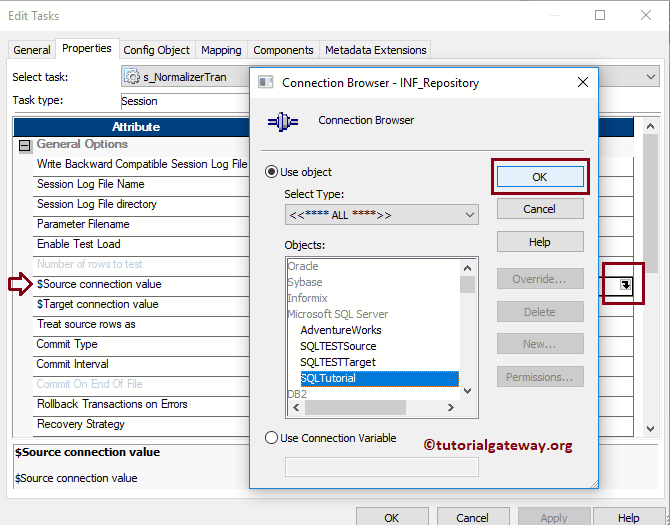Click the Attribute column header

click(x=132, y=127)
